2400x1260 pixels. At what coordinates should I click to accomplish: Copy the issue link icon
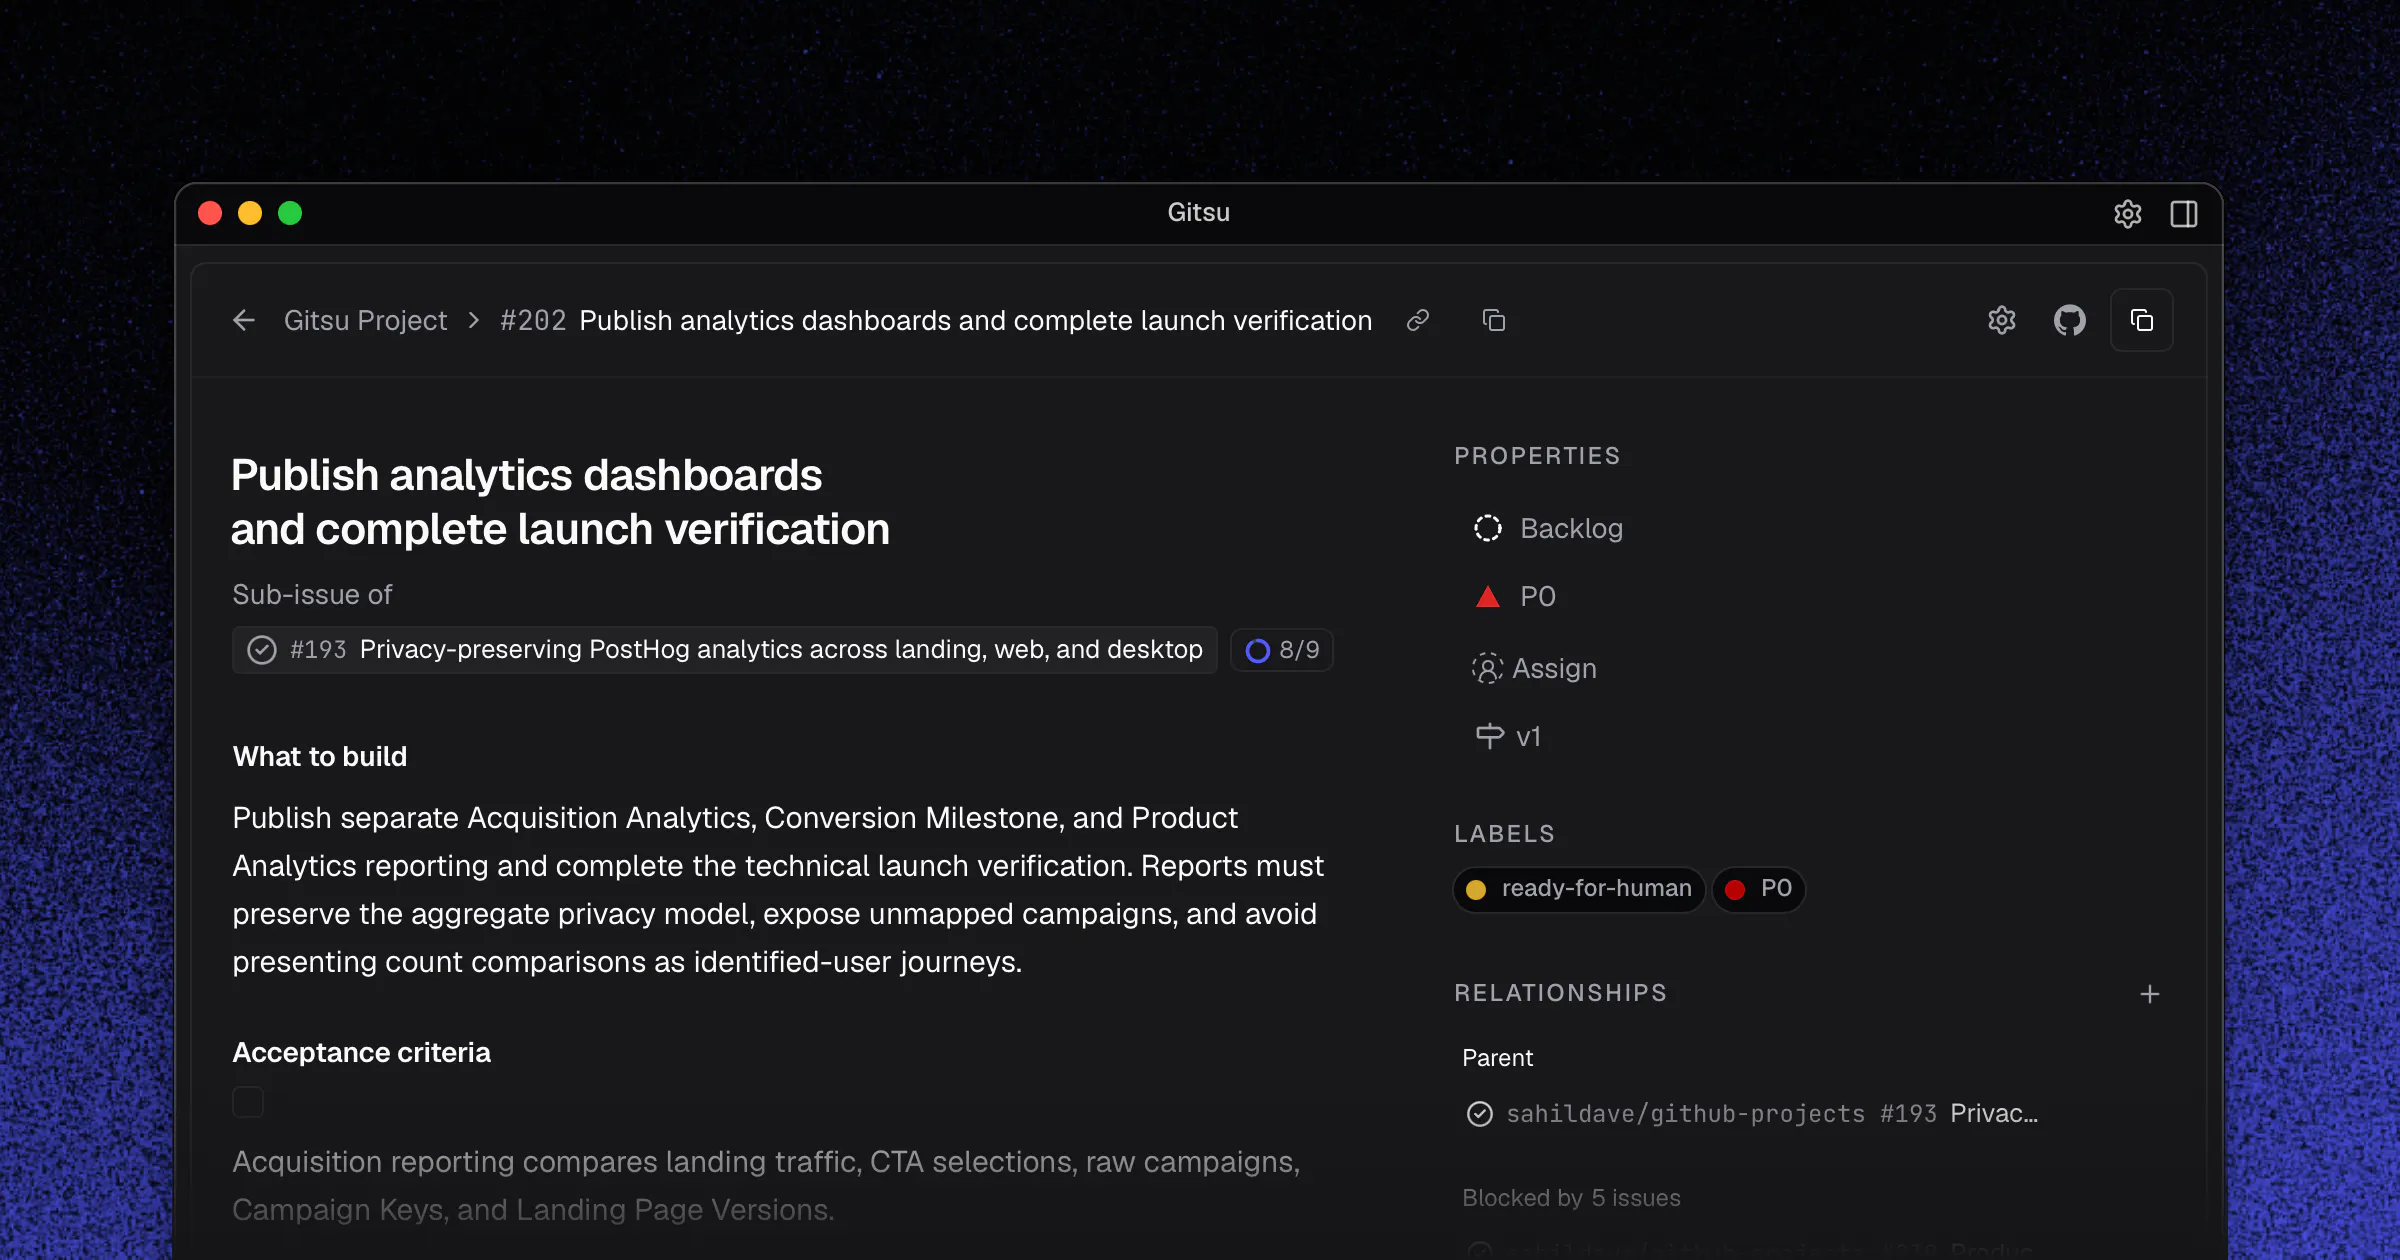(x=1418, y=320)
